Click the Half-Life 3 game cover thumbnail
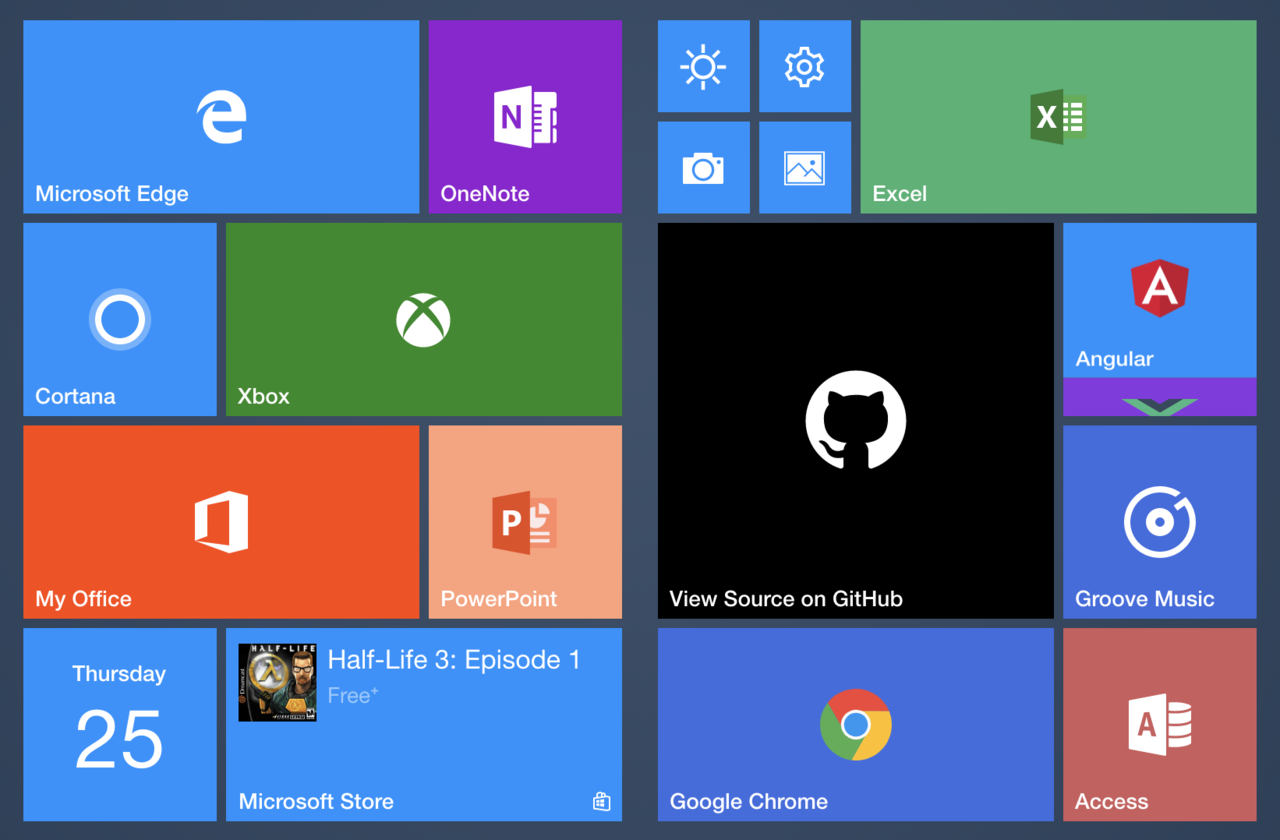This screenshot has height=840, width=1280. (277, 682)
